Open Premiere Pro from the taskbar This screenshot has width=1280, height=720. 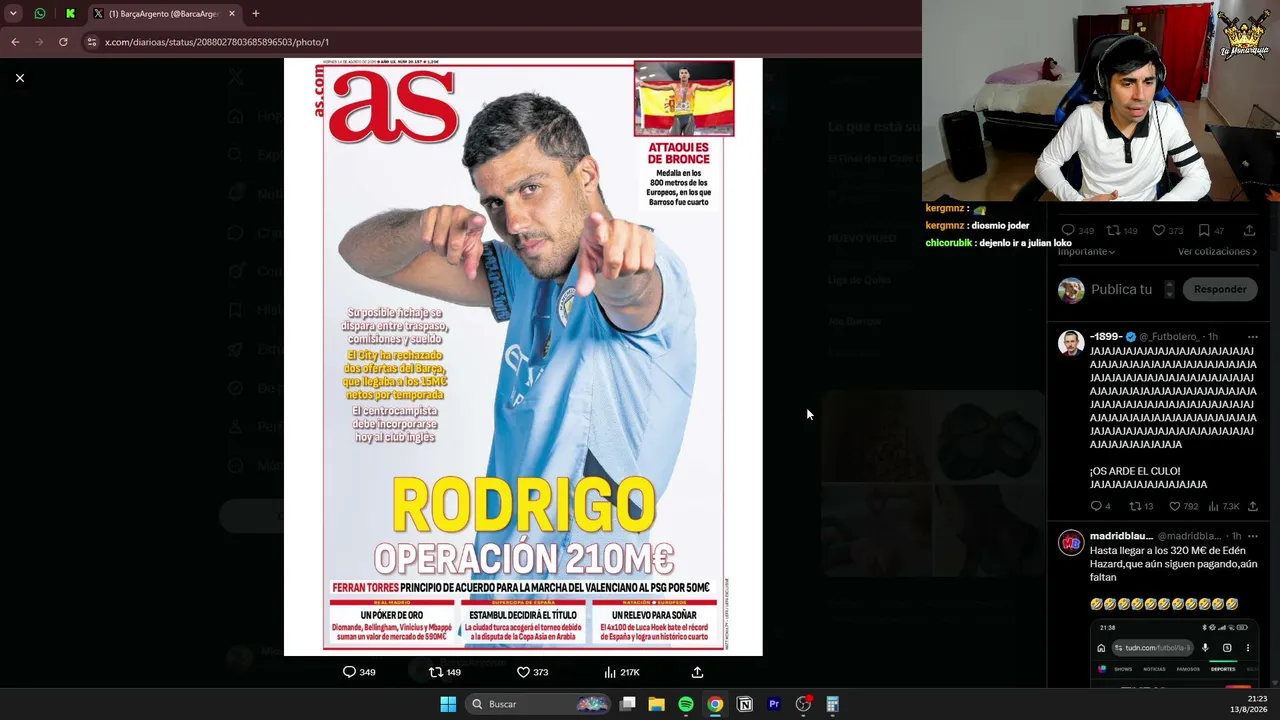pyautogui.click(x=774, y=704)
